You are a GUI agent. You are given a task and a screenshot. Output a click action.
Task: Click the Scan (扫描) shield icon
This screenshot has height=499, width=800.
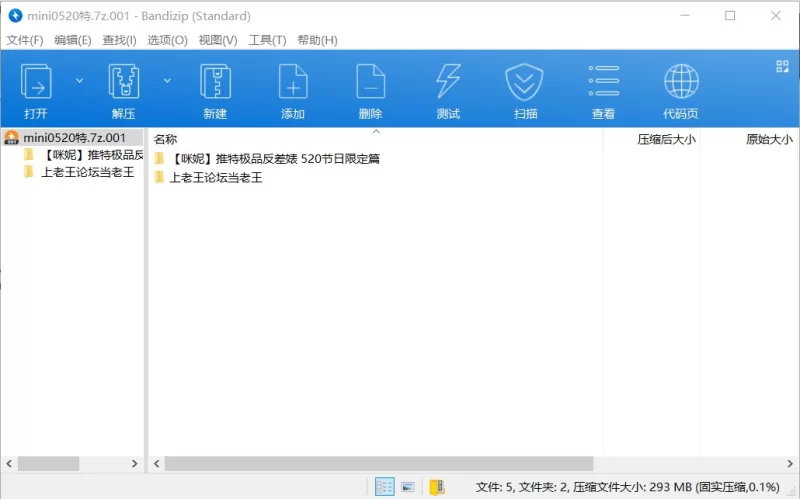[x=524, y=82]
